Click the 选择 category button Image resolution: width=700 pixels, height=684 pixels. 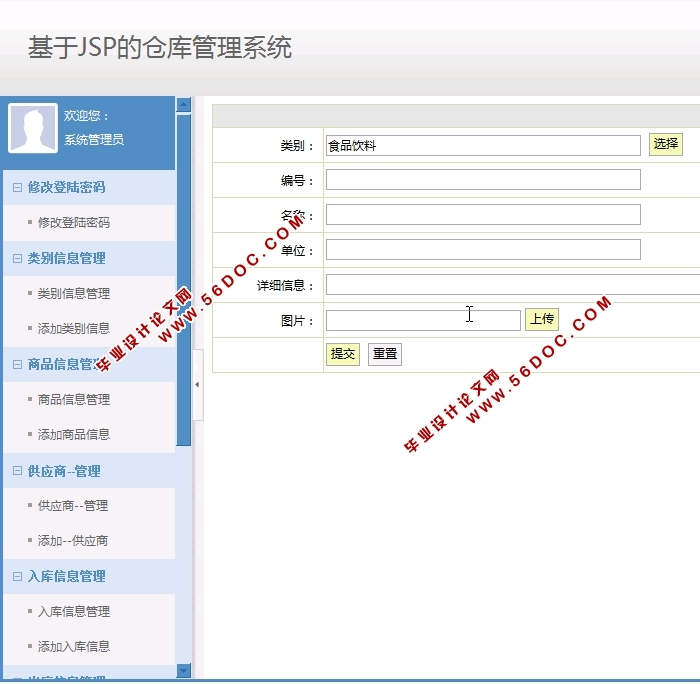coord(665,144)
